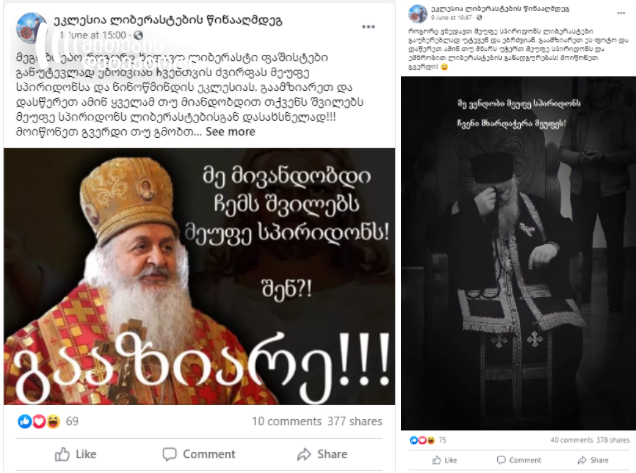Open the 10 comments link

[286, 421]
